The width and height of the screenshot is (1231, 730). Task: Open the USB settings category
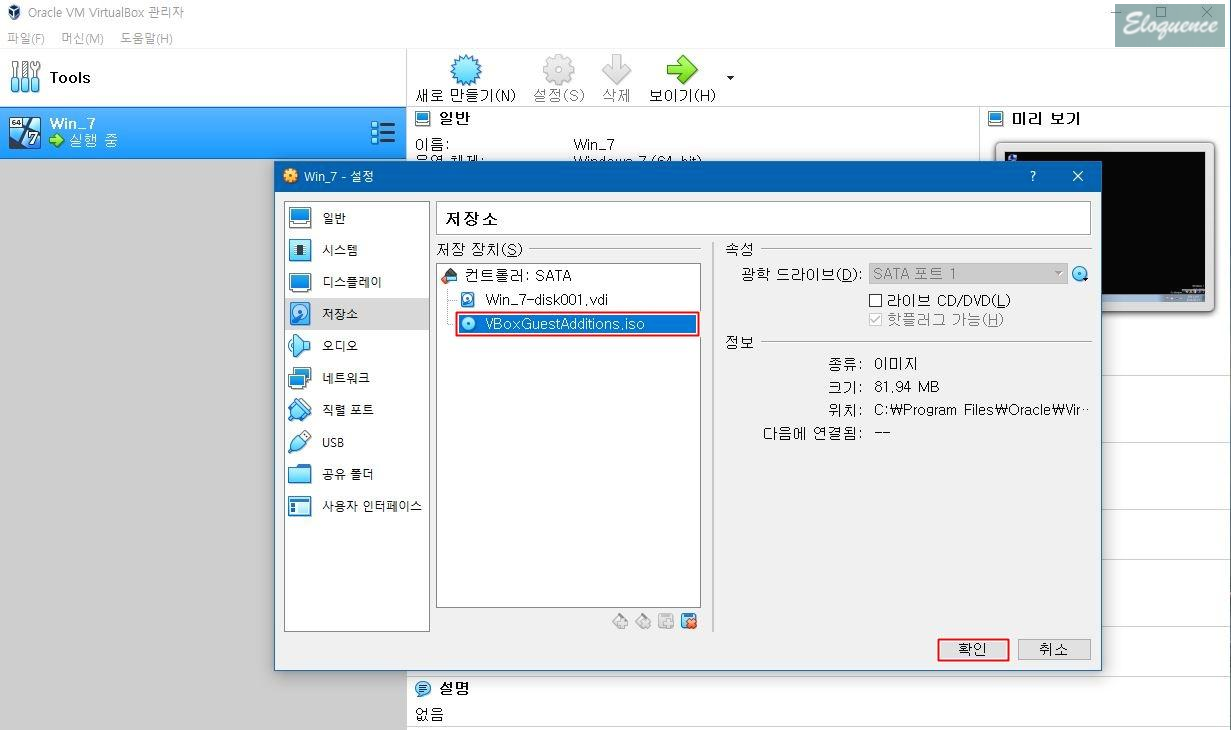356,442
